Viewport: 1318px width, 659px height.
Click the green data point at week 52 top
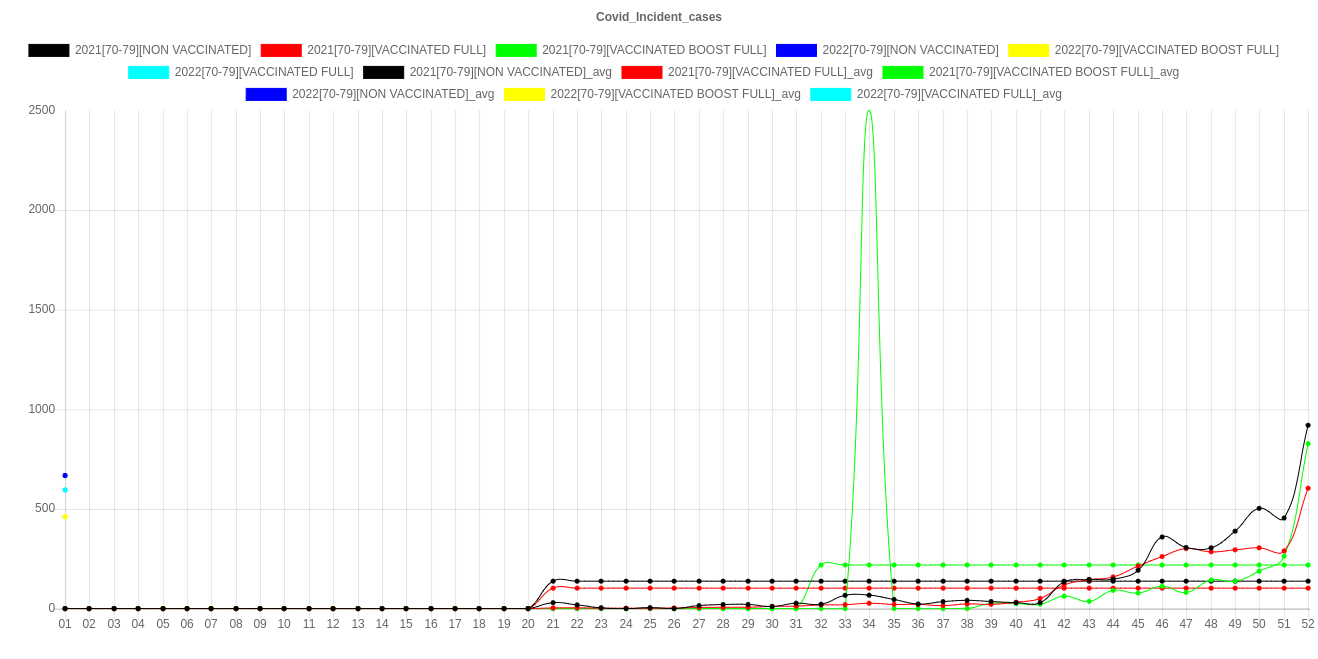(x=1307, y=444)
